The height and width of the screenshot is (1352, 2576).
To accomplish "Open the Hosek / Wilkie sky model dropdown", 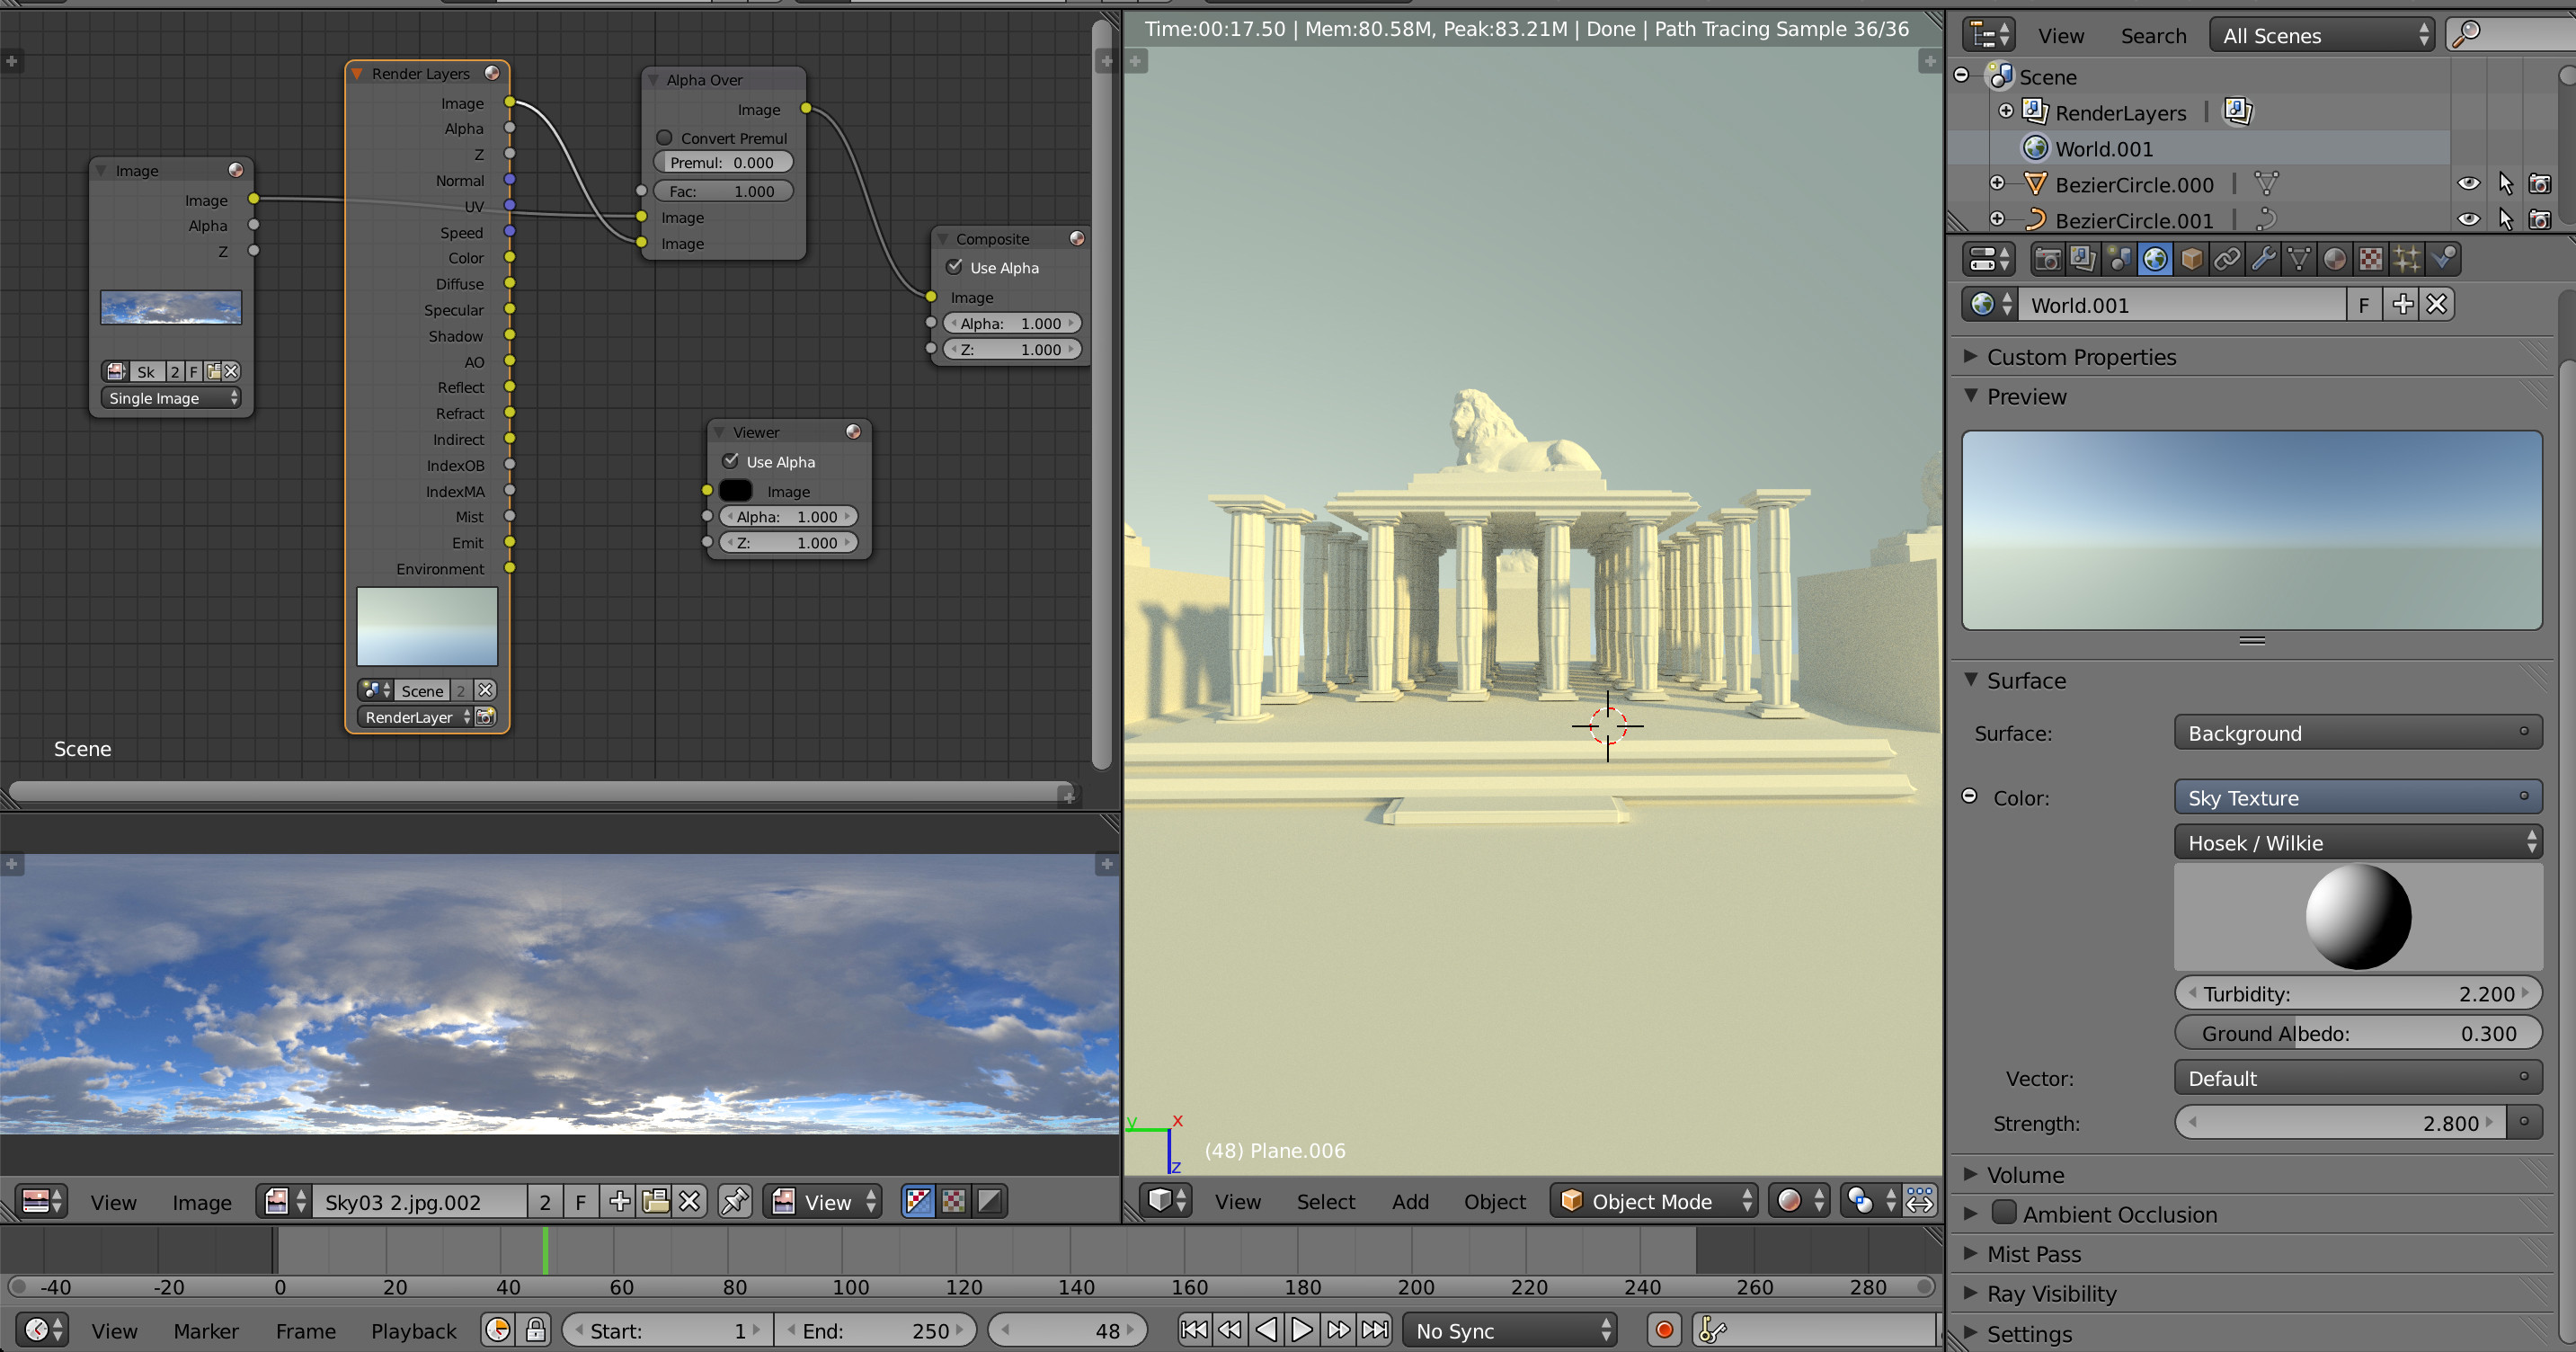I will click(x=2358, y=842).
